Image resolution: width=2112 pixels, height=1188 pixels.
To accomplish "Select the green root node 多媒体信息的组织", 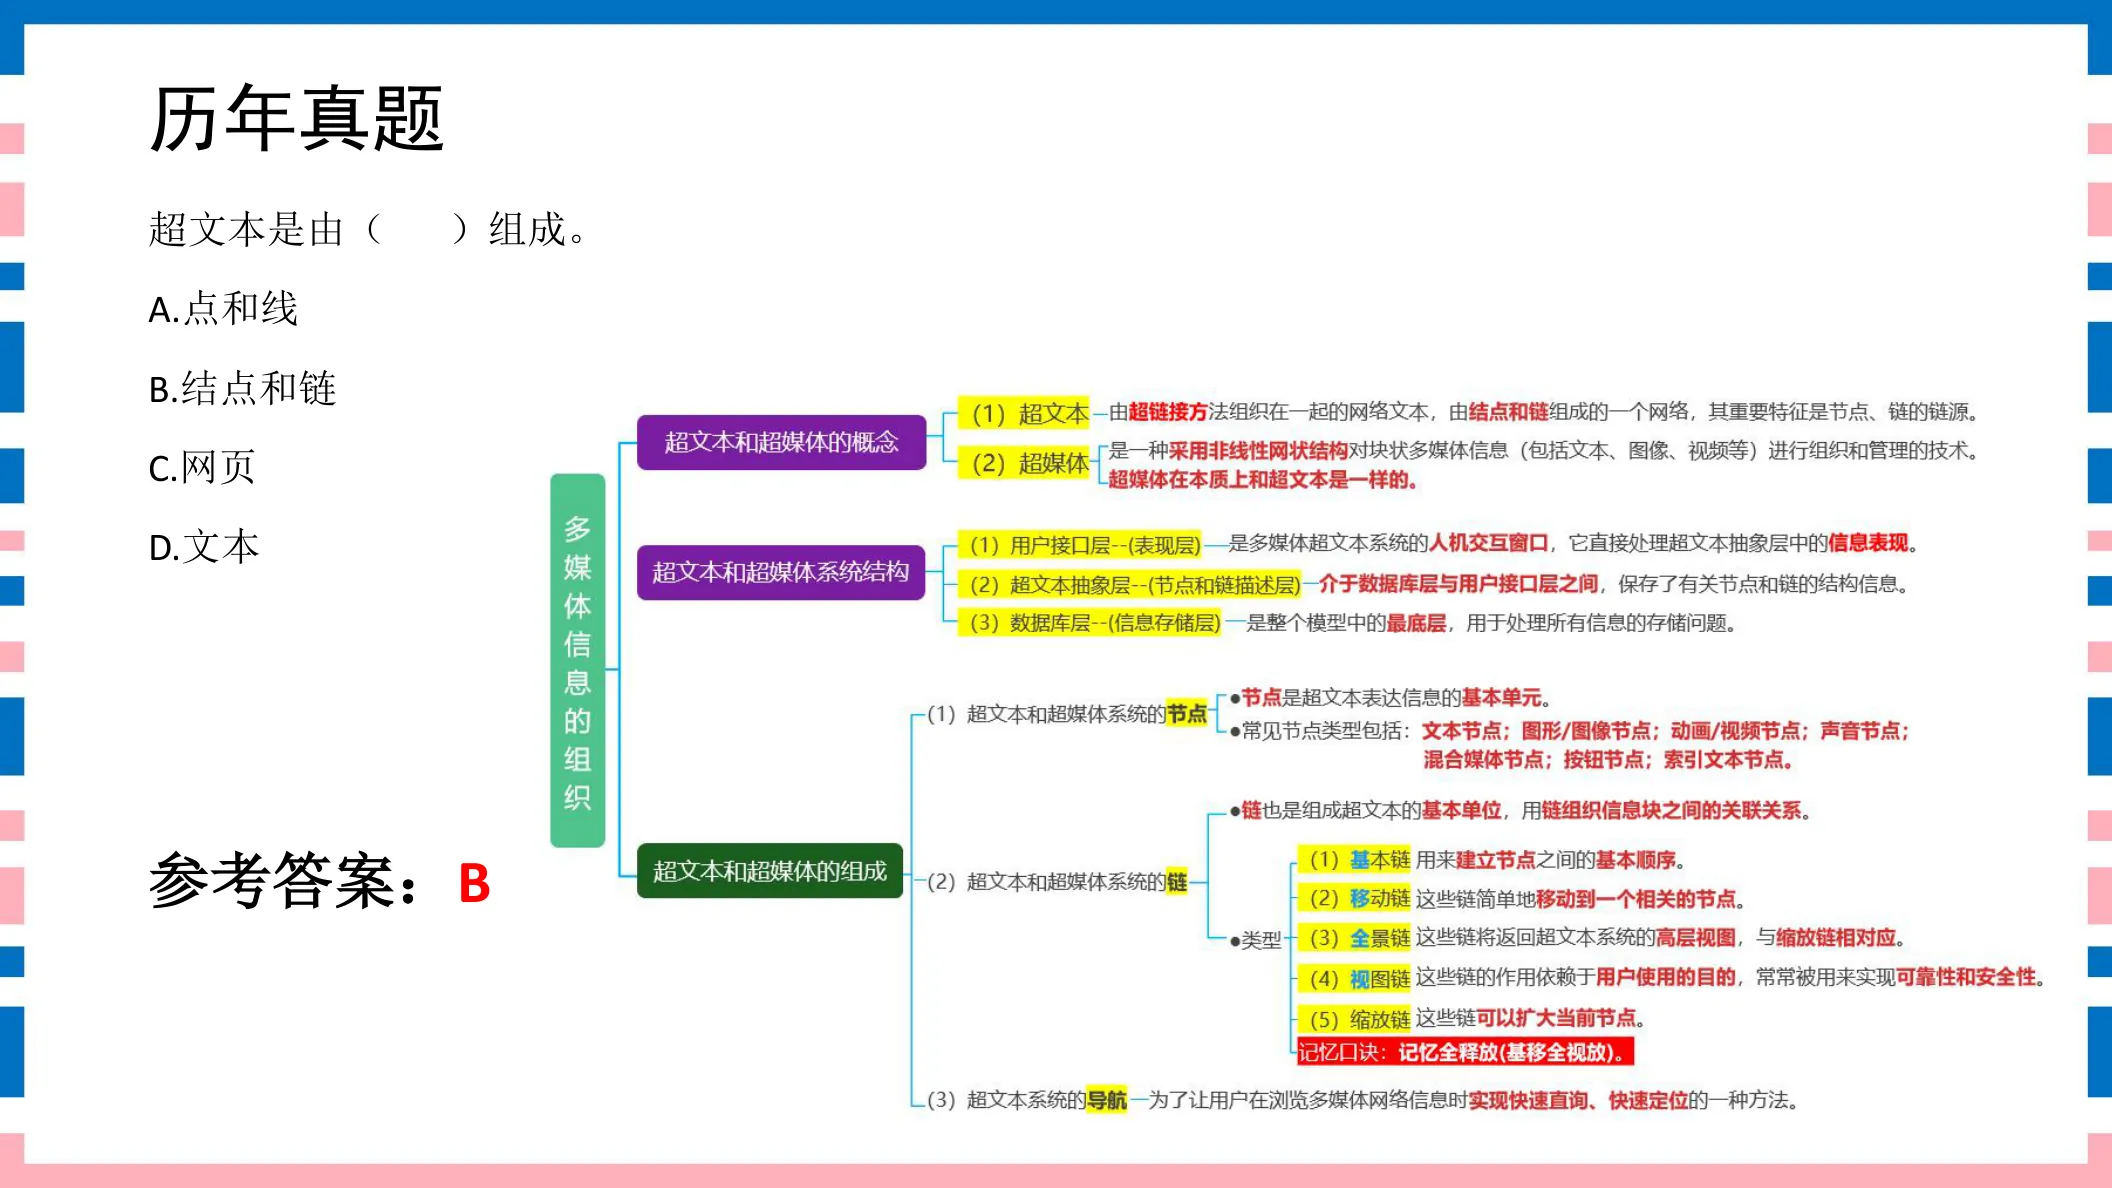I will (577, 660).
